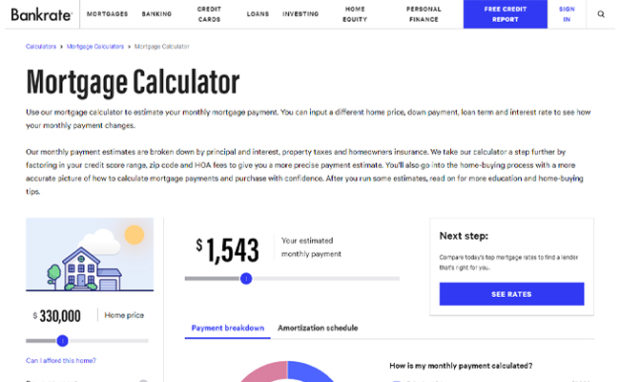The image size is (620, 382).
Task: Follow the Calculators breadcrumb link
Action: tap(41, 46)
